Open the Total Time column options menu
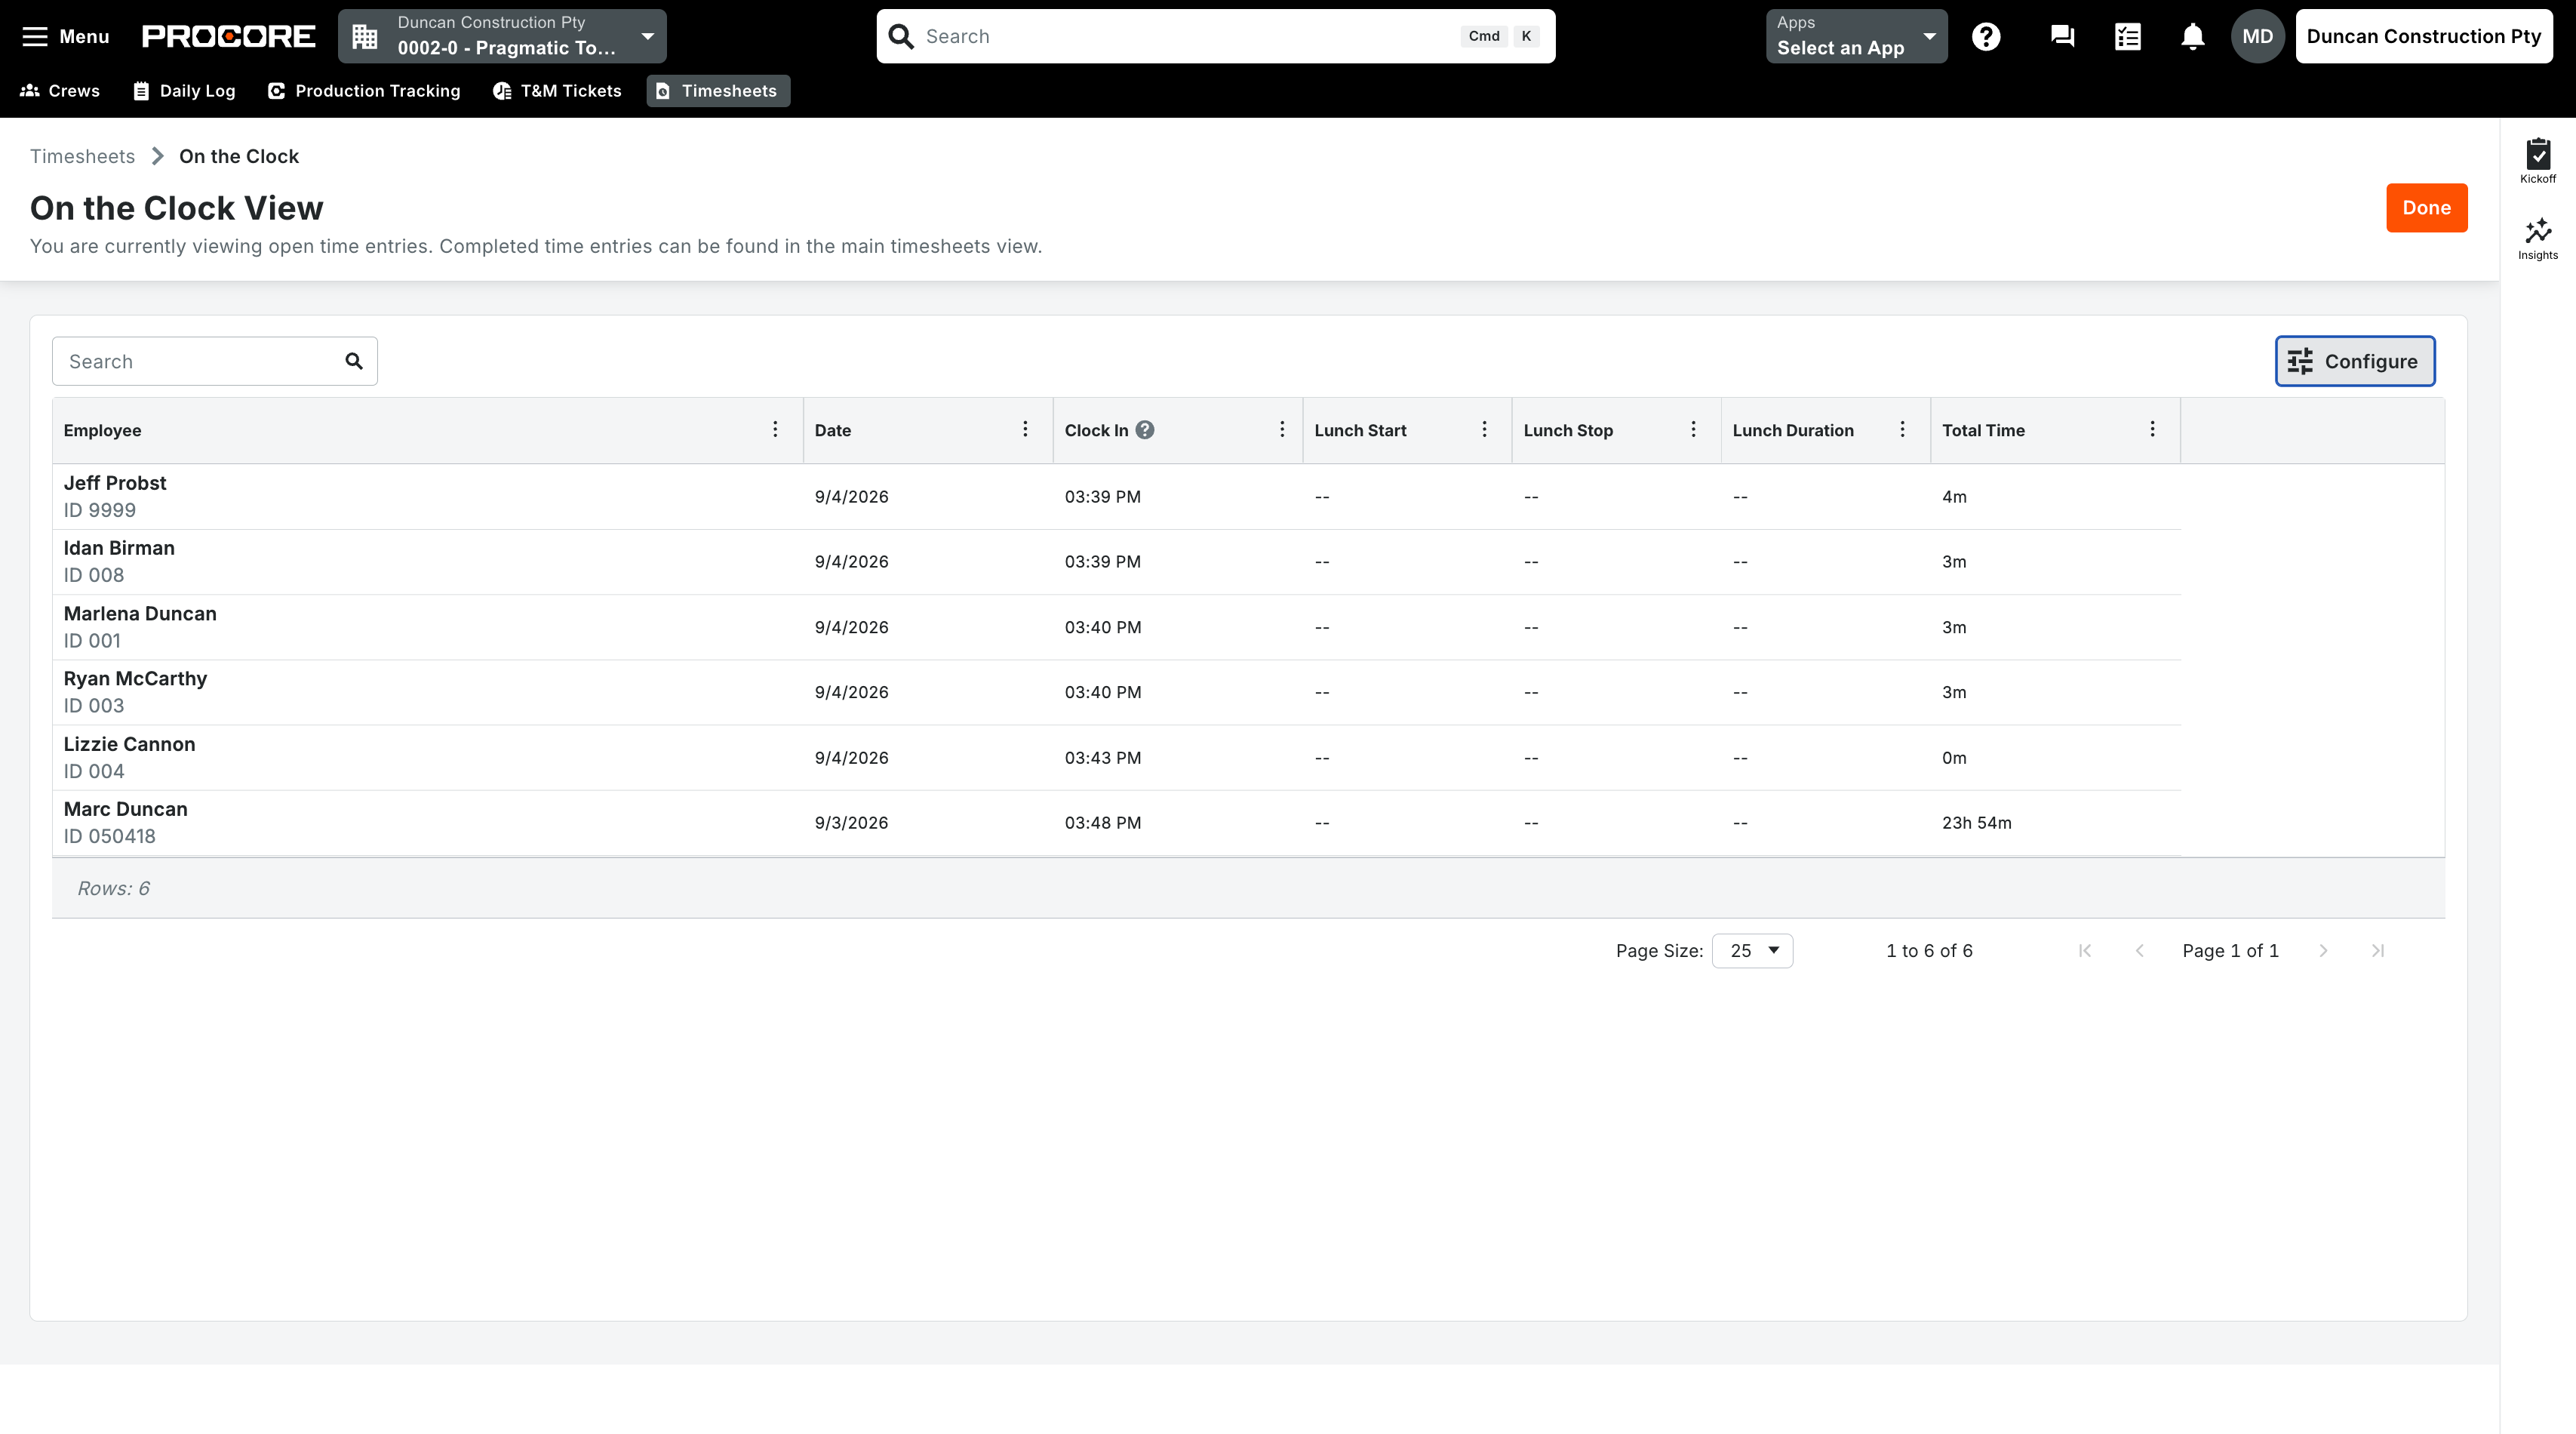 point(2152,429)
